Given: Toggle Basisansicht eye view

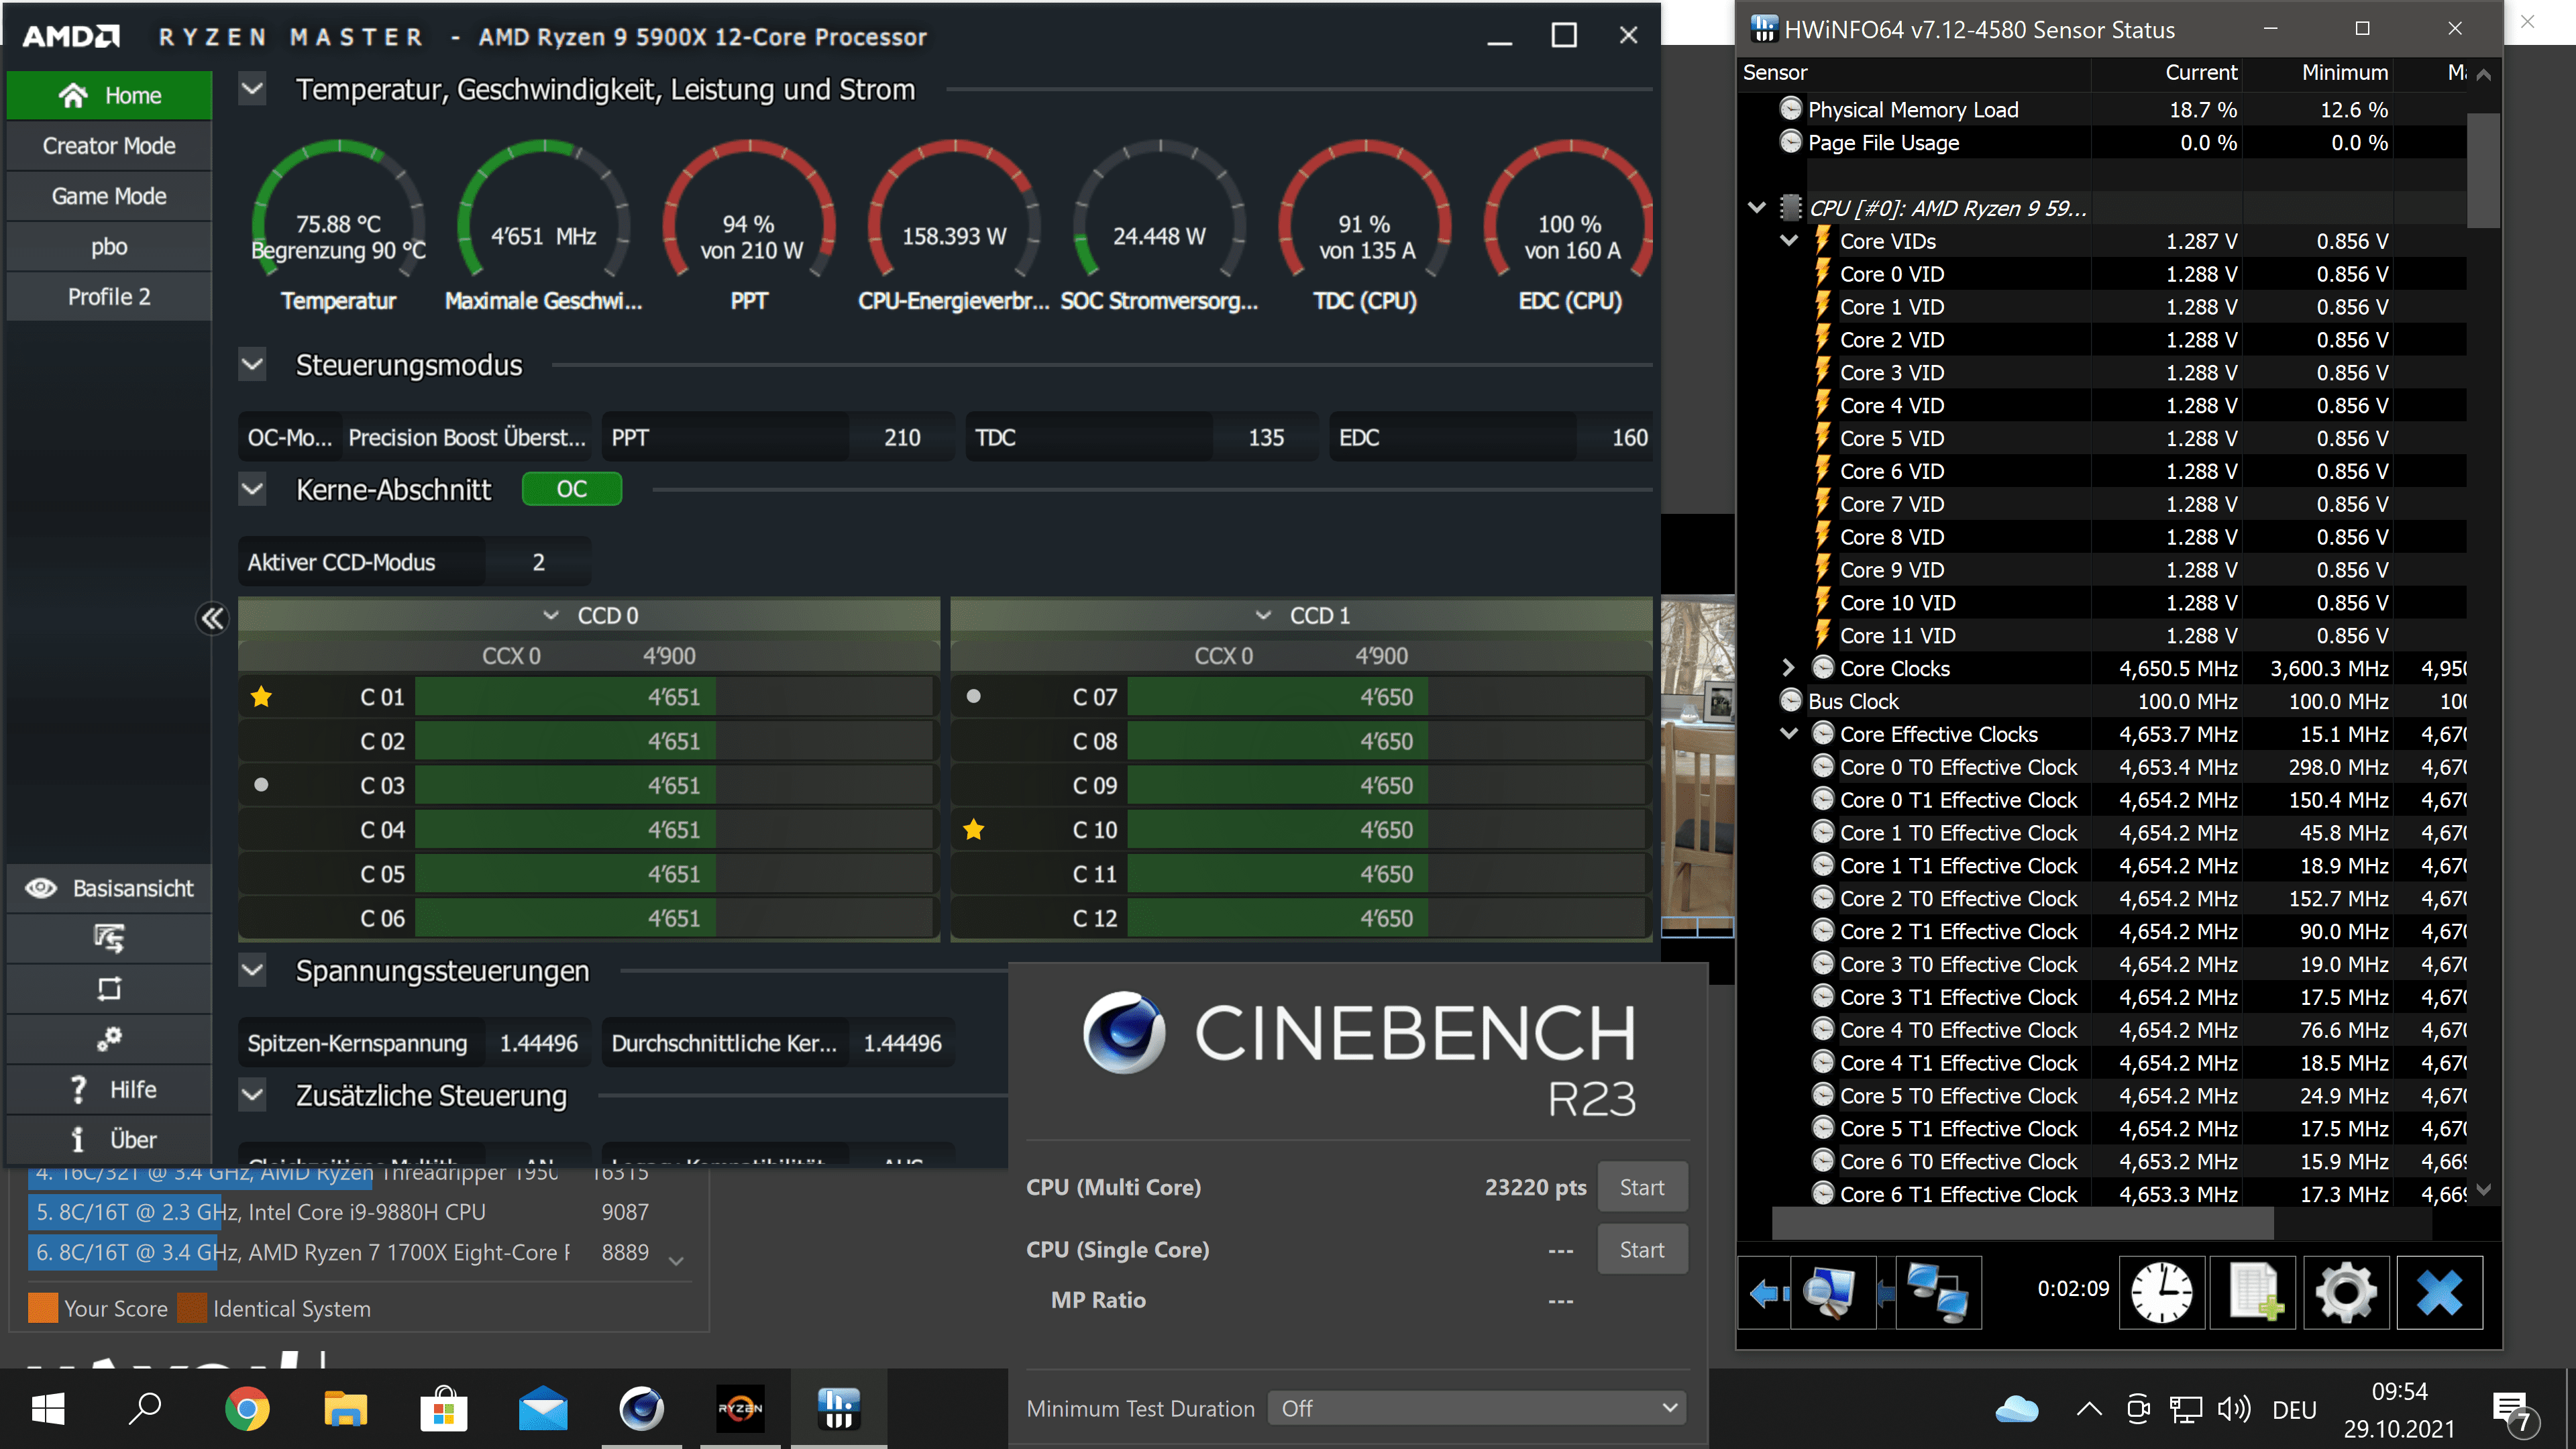Looking at the screenshot, I should [x=109, y=888].
